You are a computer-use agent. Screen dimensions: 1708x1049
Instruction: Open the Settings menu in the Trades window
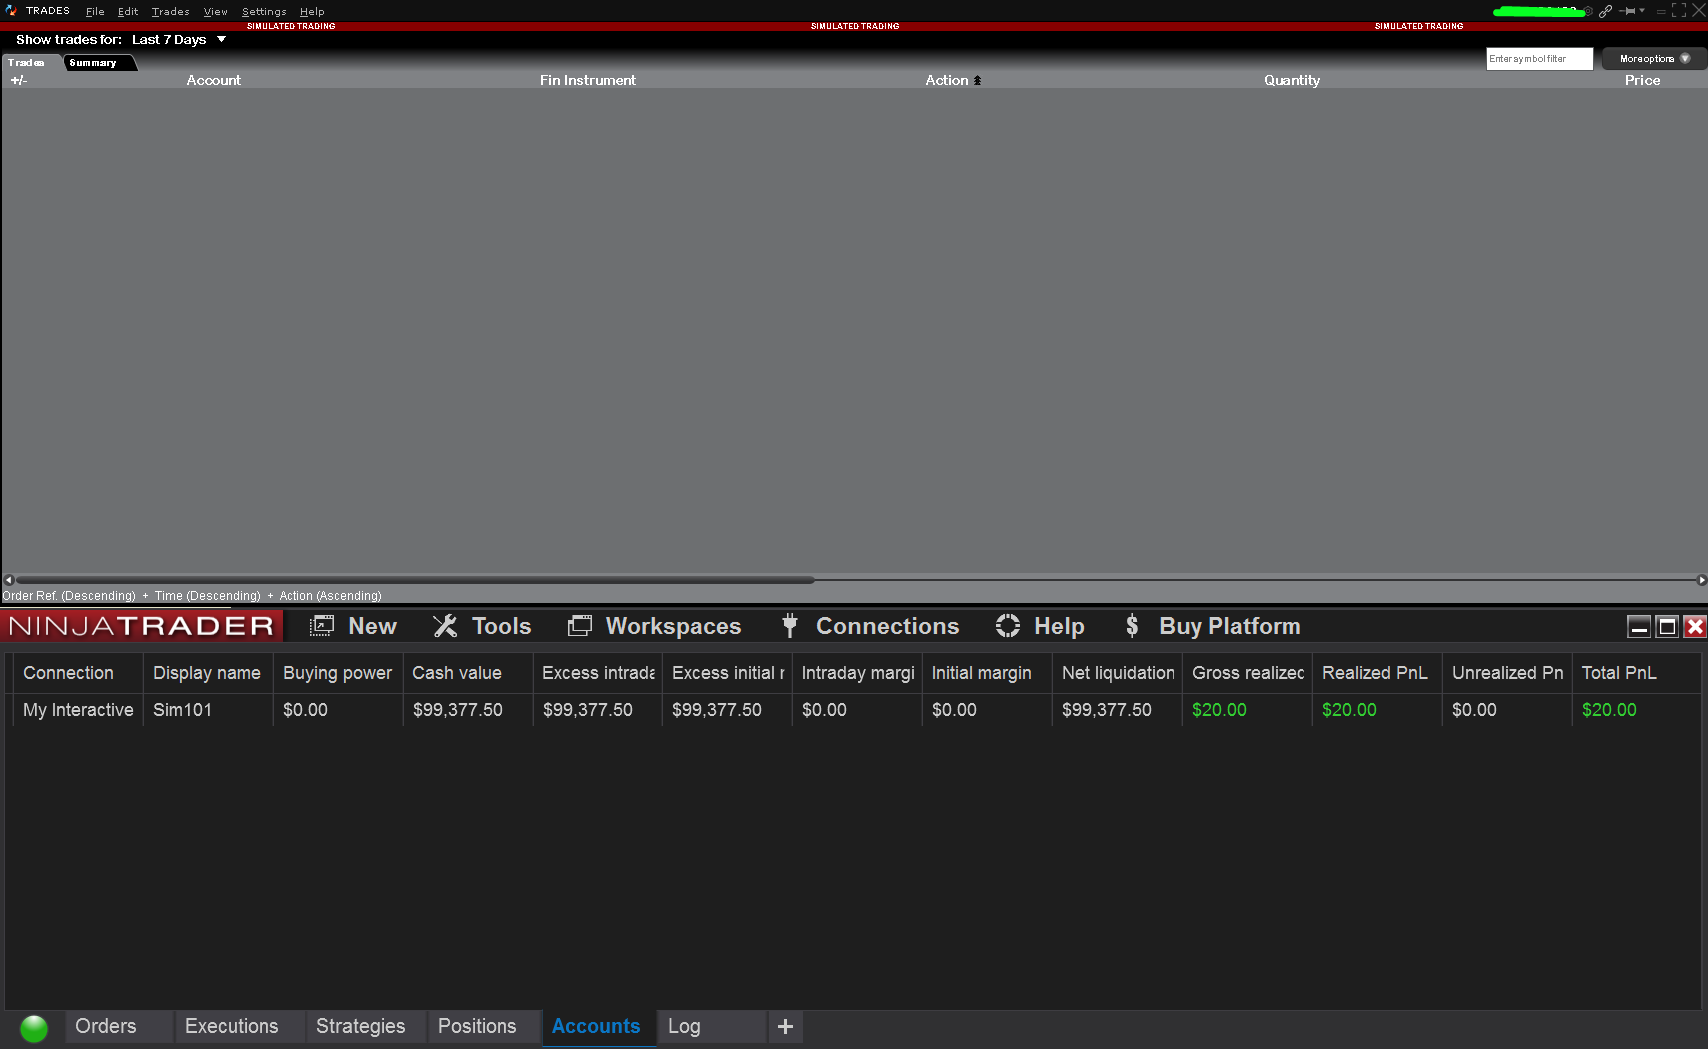point(264,11)
